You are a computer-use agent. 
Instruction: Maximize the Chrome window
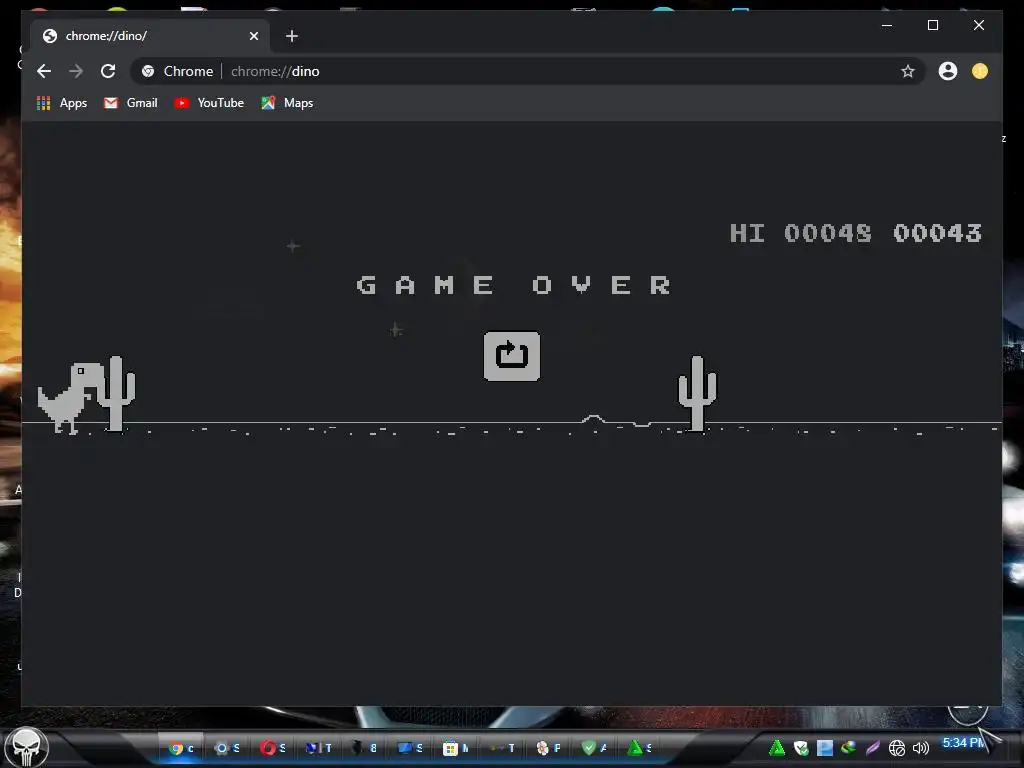pyautogui.click(x=933, y=25)
